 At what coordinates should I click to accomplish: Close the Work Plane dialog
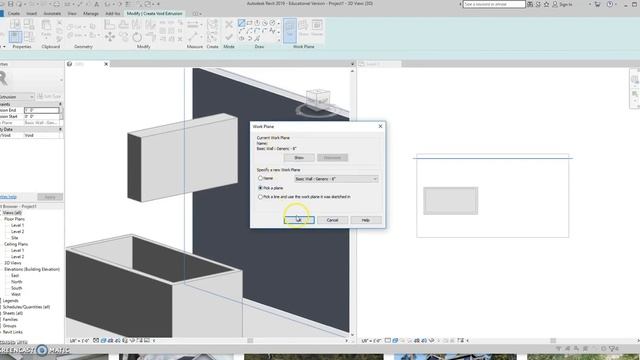(380, 127)
